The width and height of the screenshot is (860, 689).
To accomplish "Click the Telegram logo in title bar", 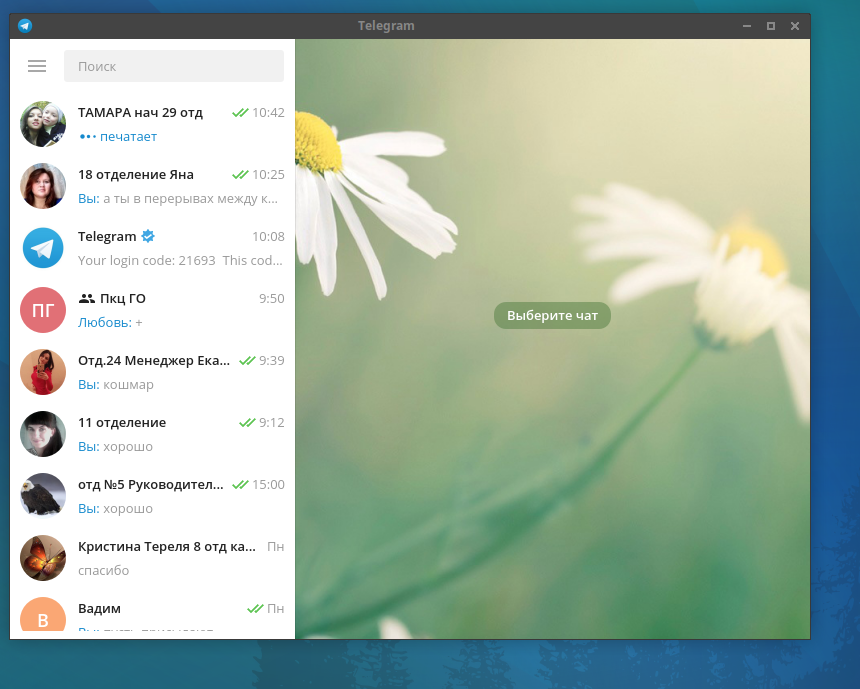I will [25, 26].
